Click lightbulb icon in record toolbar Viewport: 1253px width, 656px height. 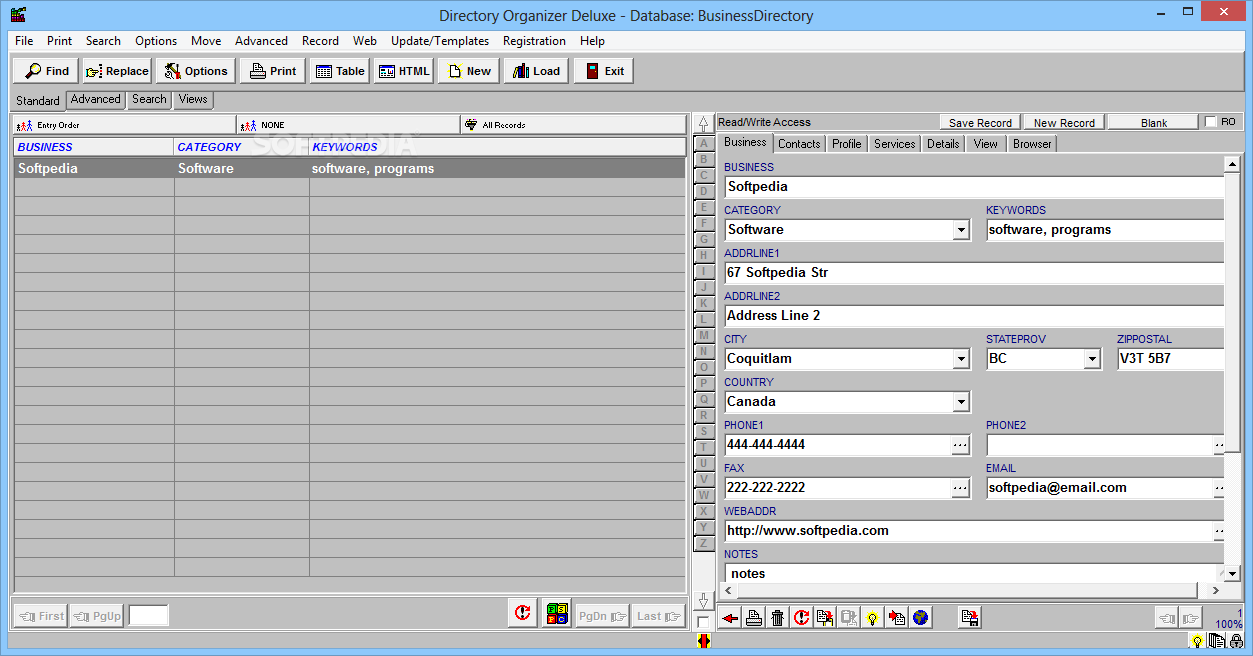(872, 618)
